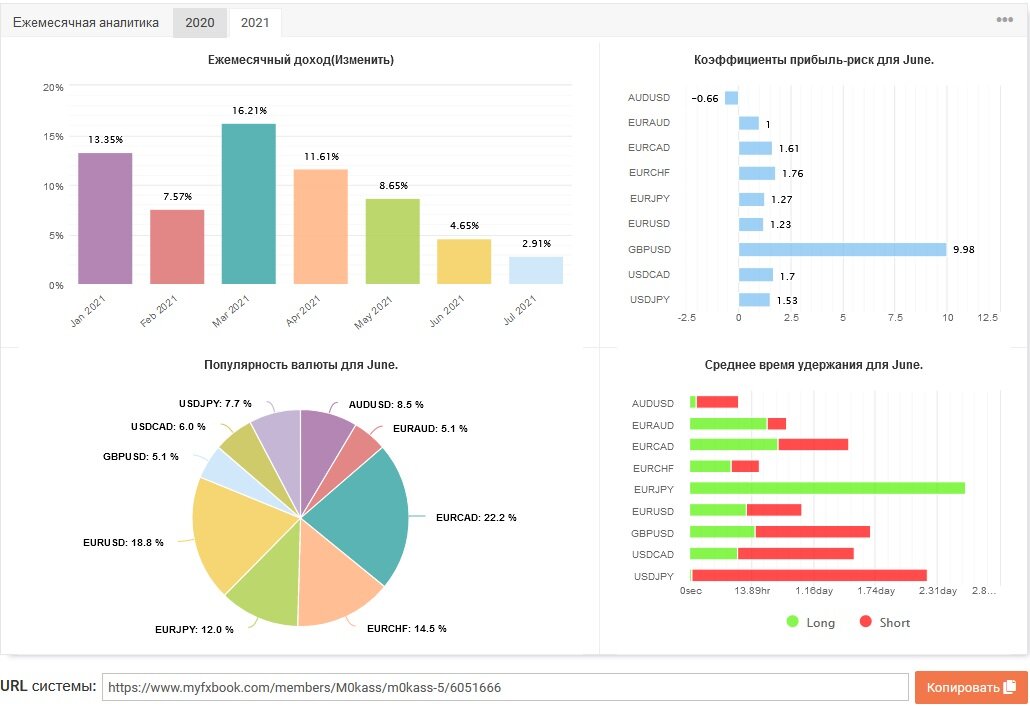
Task: Click the Среднее время удержания title
Action: 814,364
